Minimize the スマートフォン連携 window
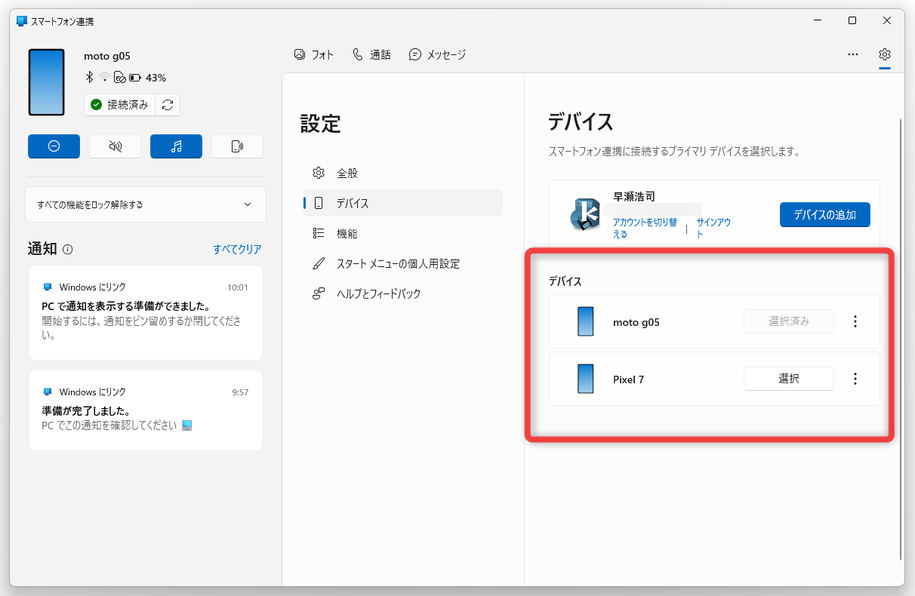This screenshot has height=596, width=915. coord(818,20)
